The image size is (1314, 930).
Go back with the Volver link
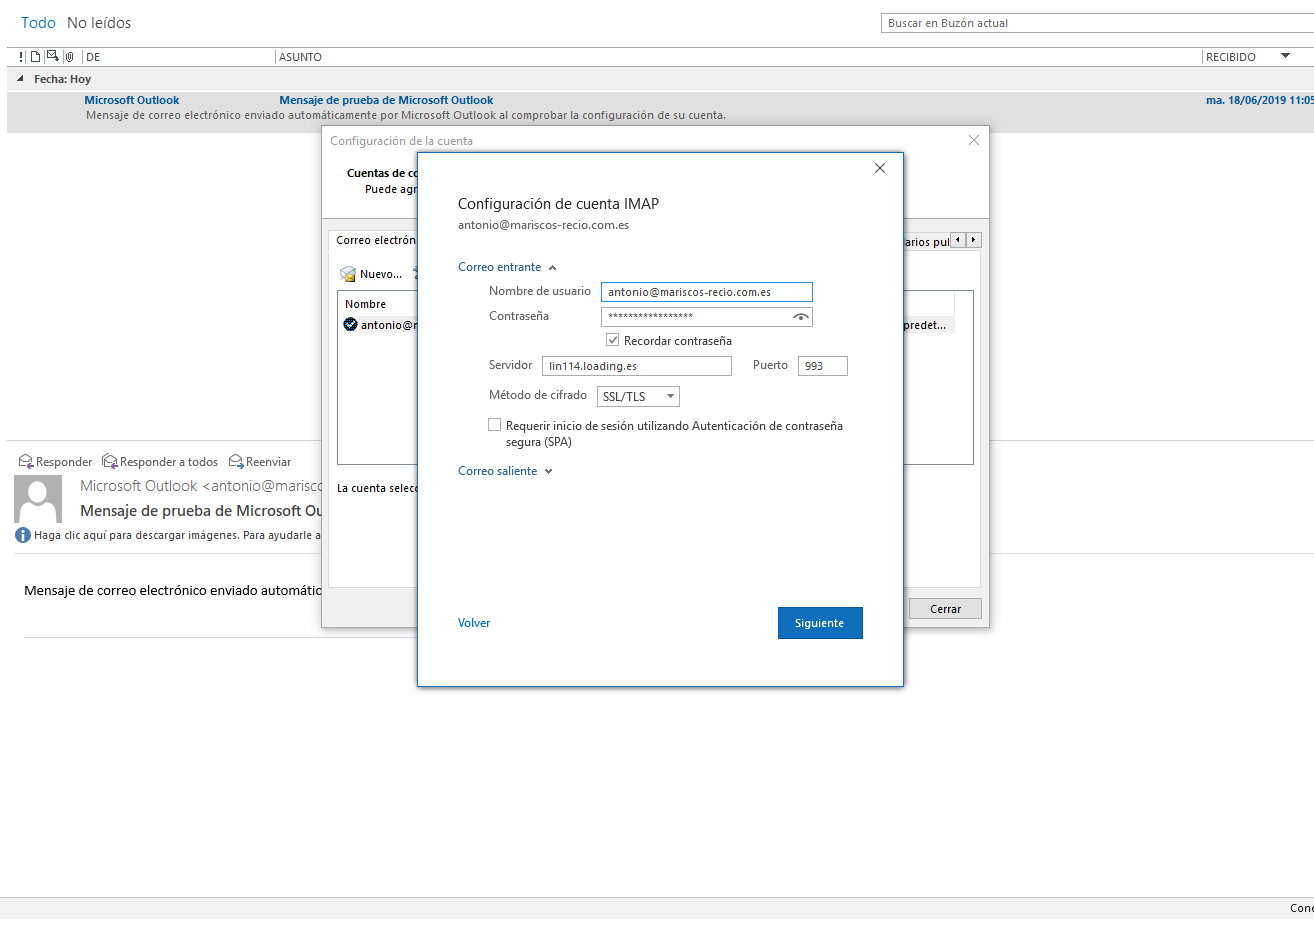pyautogui.click(x=474, y=623)
